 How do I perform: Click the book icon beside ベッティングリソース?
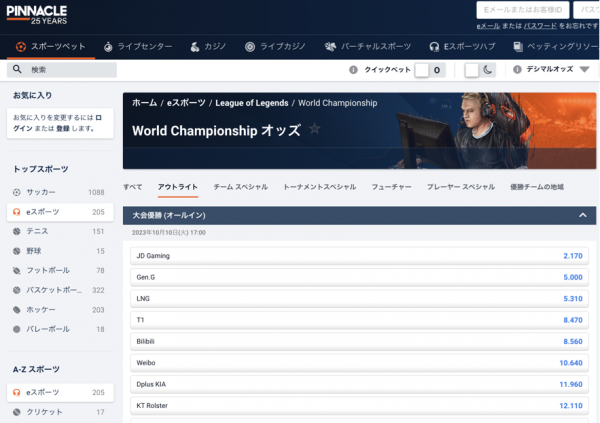(518, 47)
